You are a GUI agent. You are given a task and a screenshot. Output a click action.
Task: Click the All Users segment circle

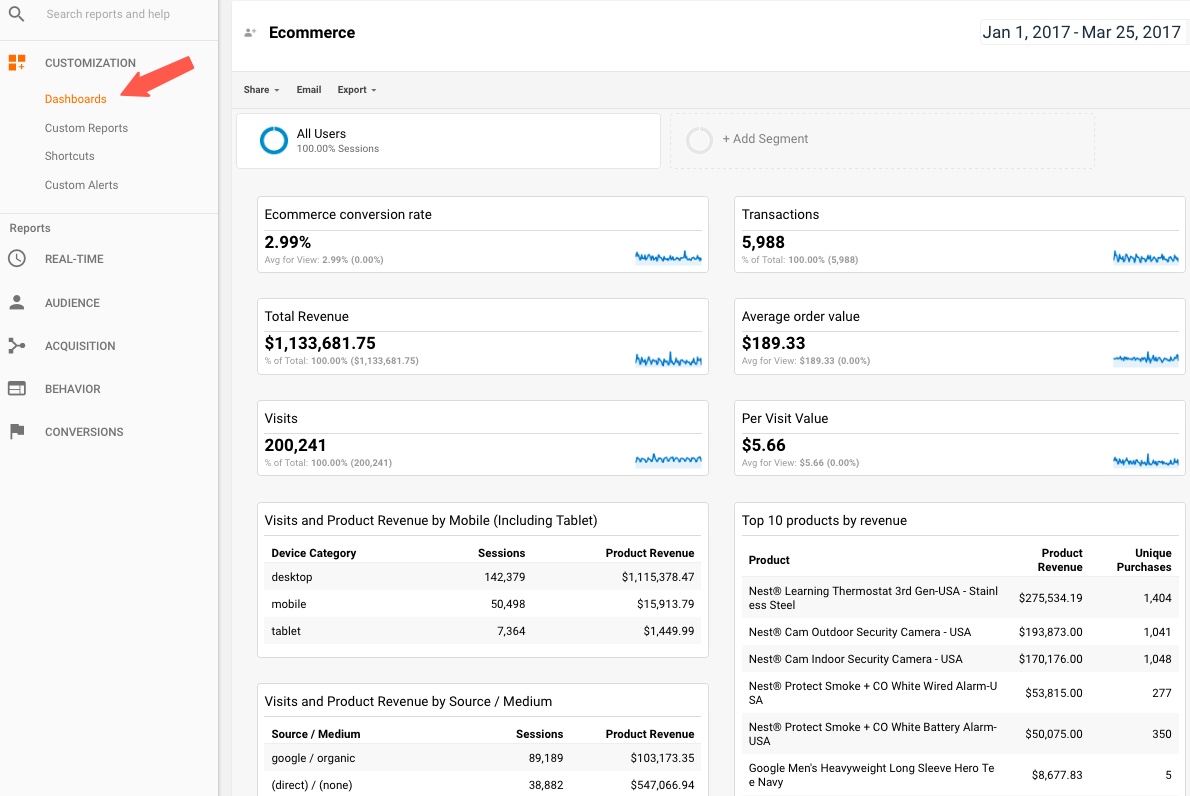[x=273, y=141]
